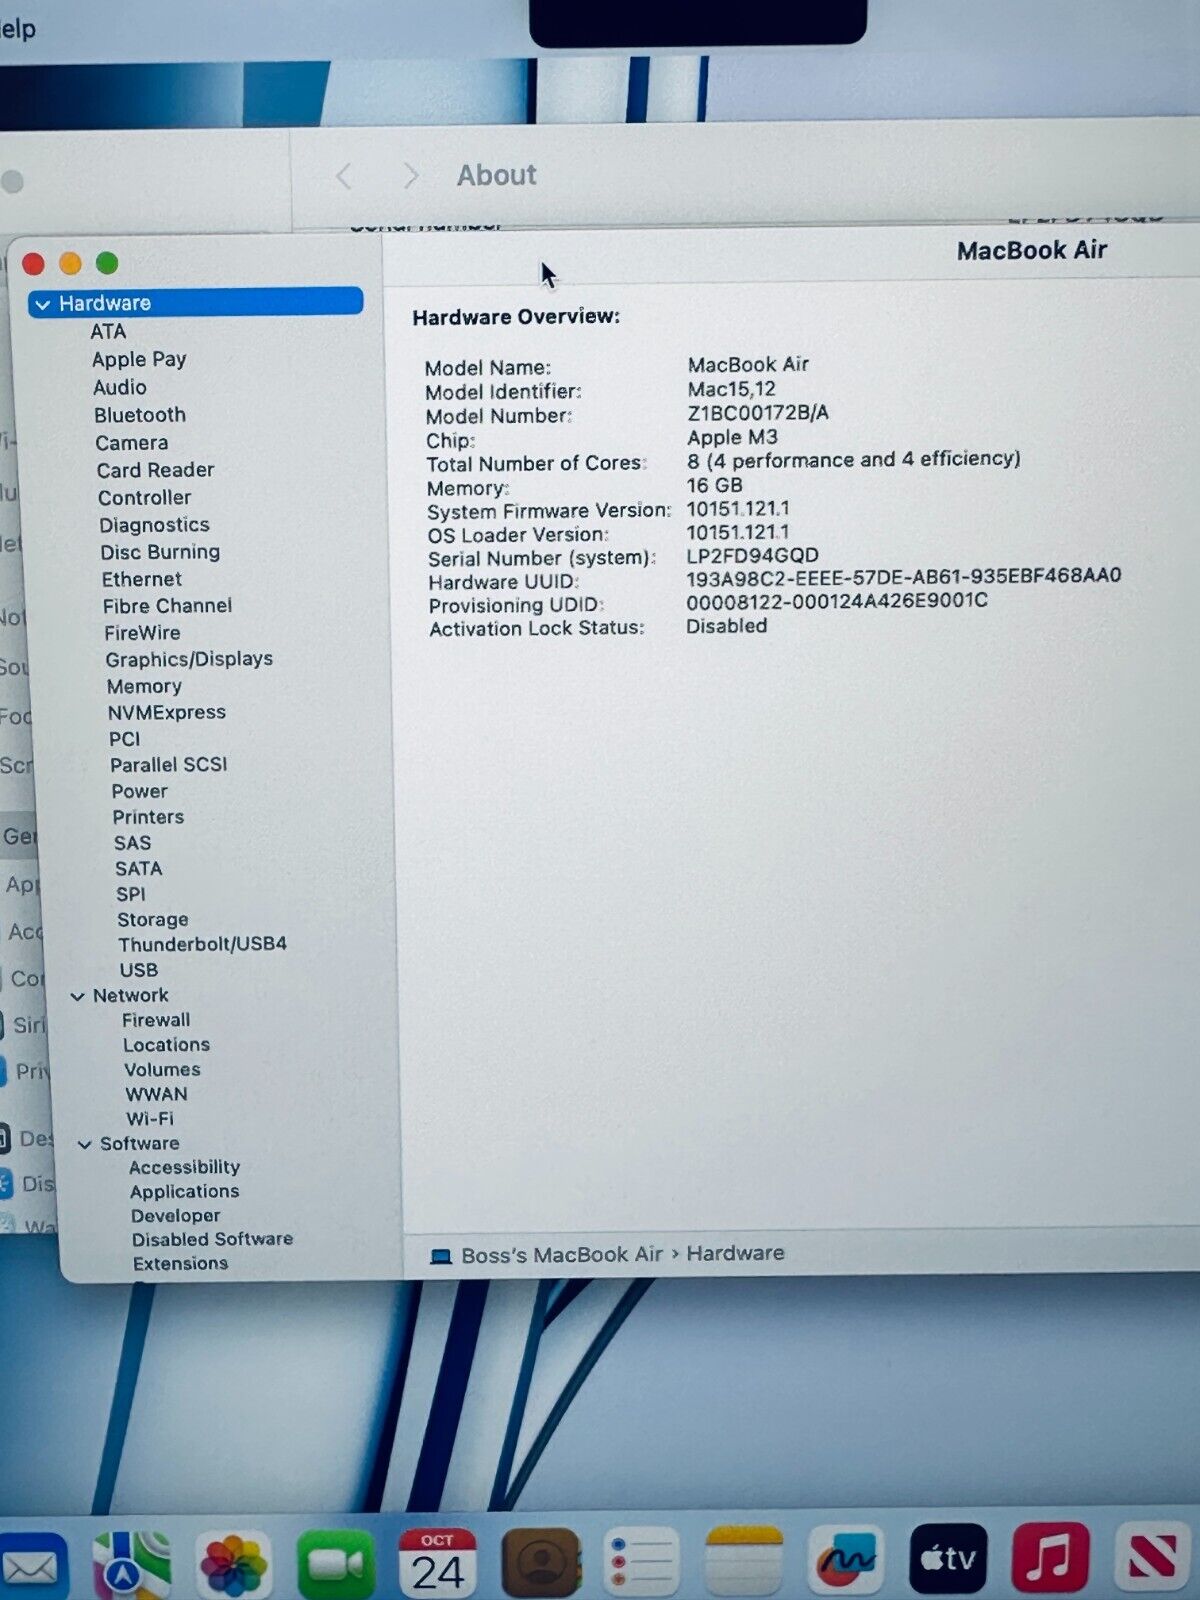Open Audio hardware info

(x=120, y=388)
